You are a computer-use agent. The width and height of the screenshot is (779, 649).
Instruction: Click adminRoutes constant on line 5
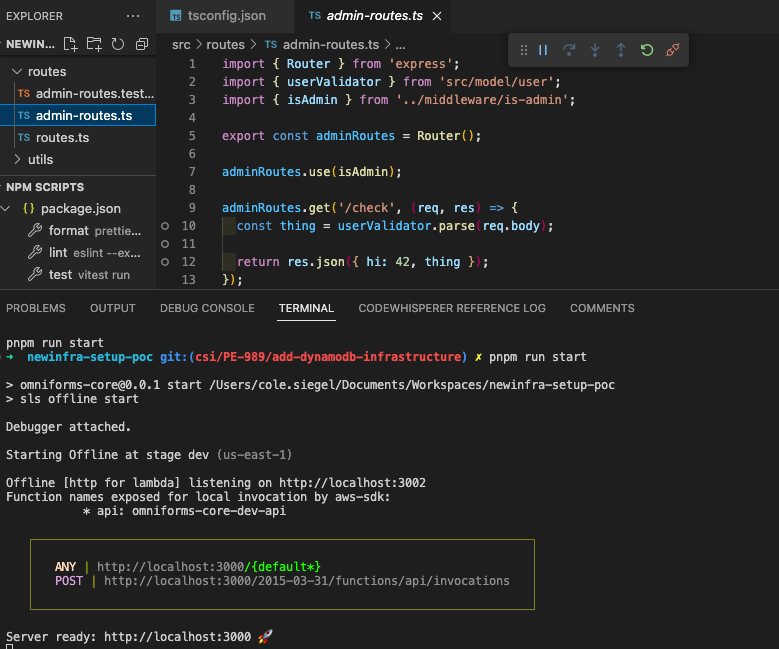coord(355,136)
